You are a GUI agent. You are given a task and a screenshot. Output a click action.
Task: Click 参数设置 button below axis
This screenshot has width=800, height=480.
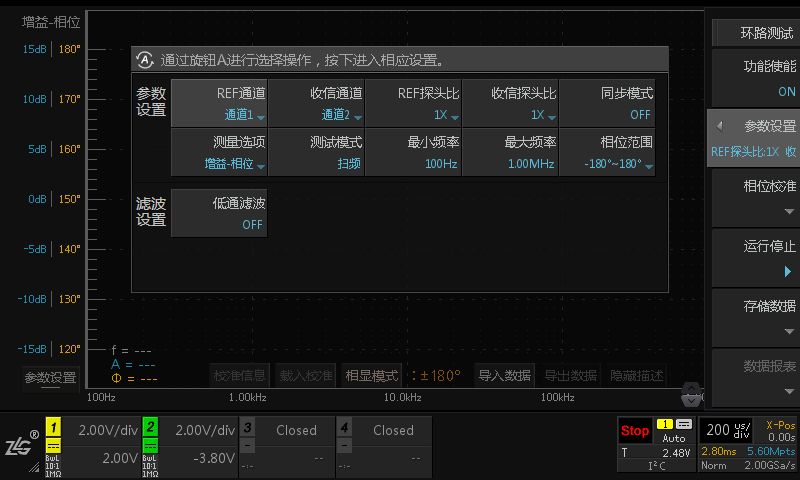pyautogui.click(x=51, y=377)
